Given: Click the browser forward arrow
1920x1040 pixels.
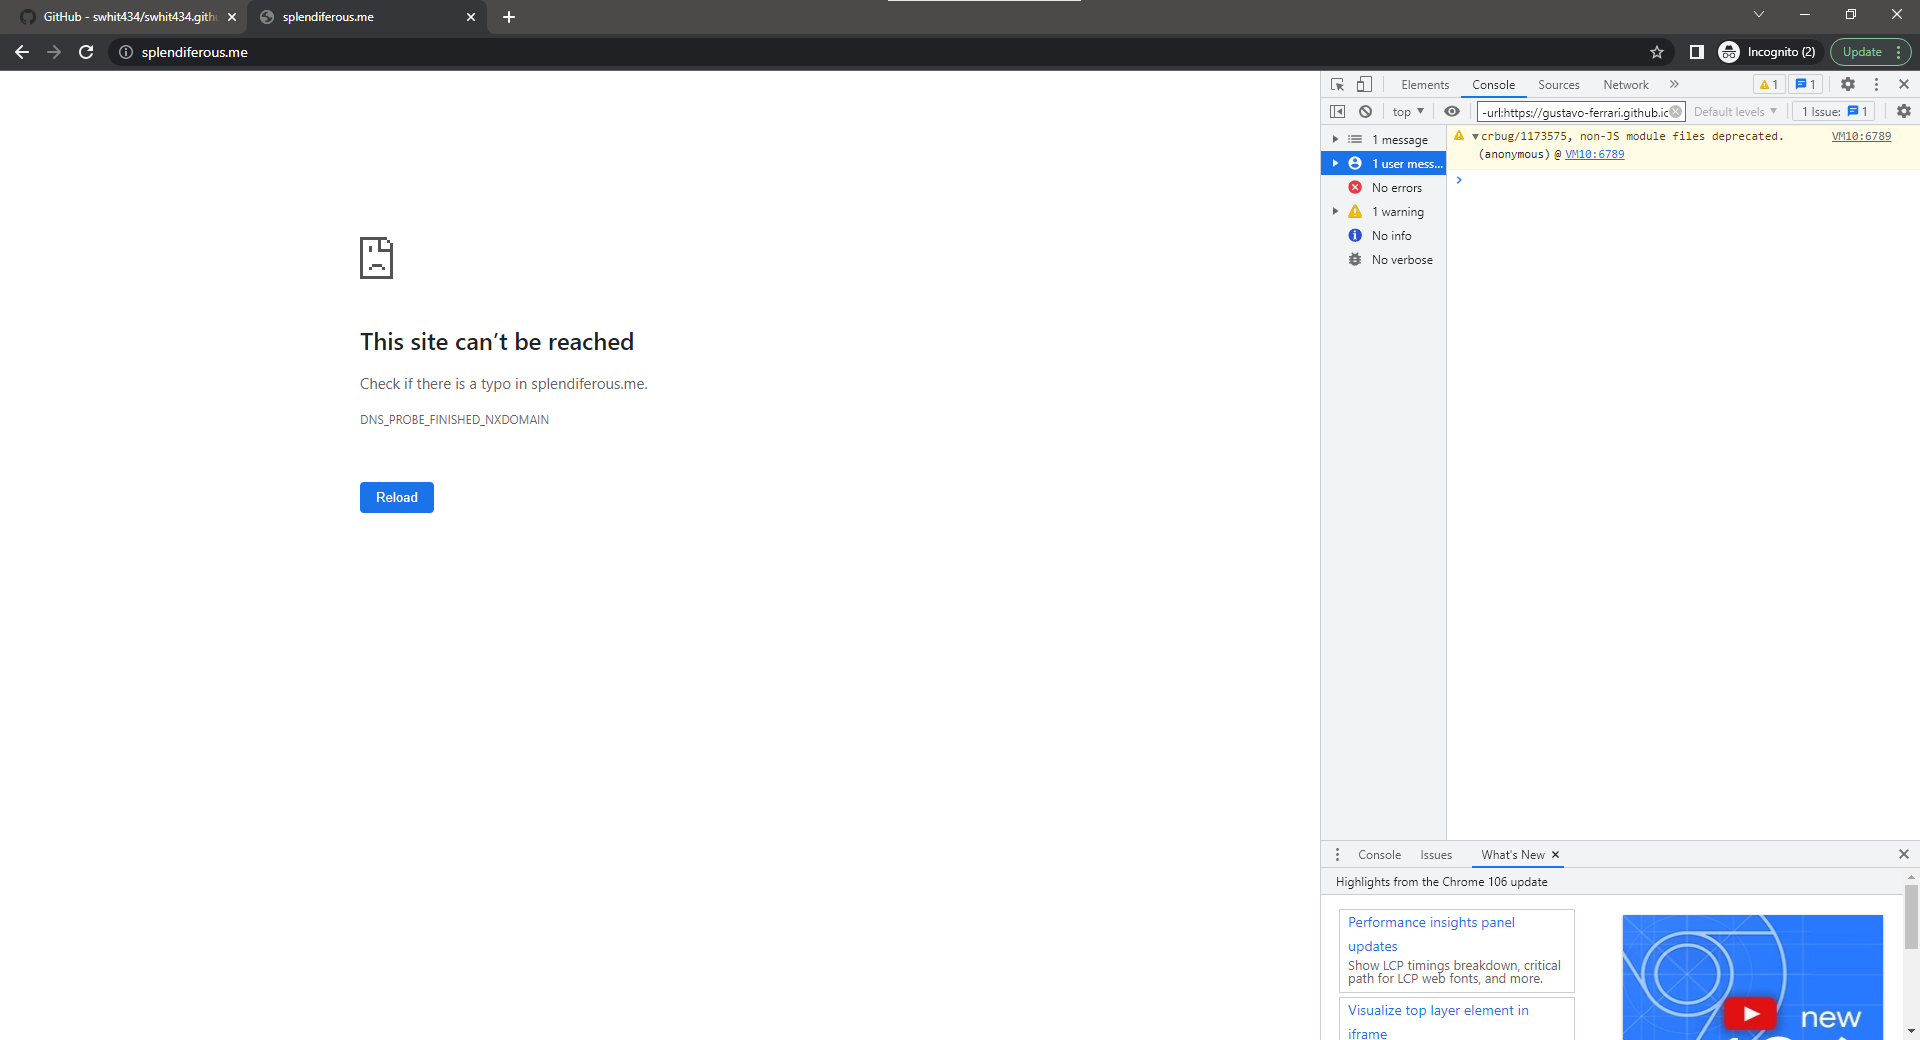Looking at the screenshot, I should (x=54, y=52).
